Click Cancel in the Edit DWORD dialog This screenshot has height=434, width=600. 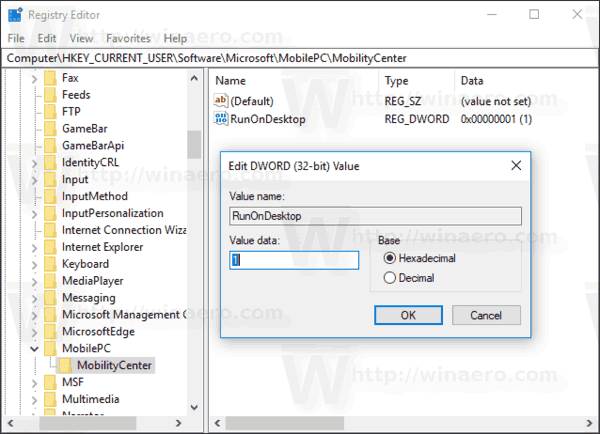click(486, 315)
